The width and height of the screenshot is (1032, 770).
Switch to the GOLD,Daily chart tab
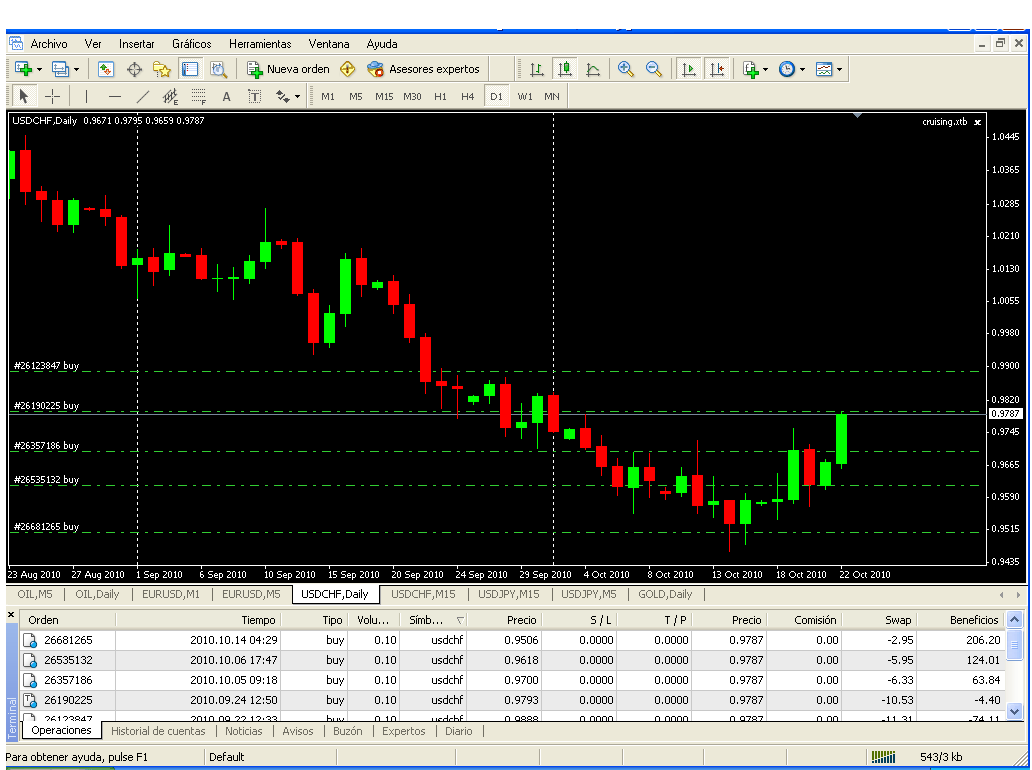665,594
